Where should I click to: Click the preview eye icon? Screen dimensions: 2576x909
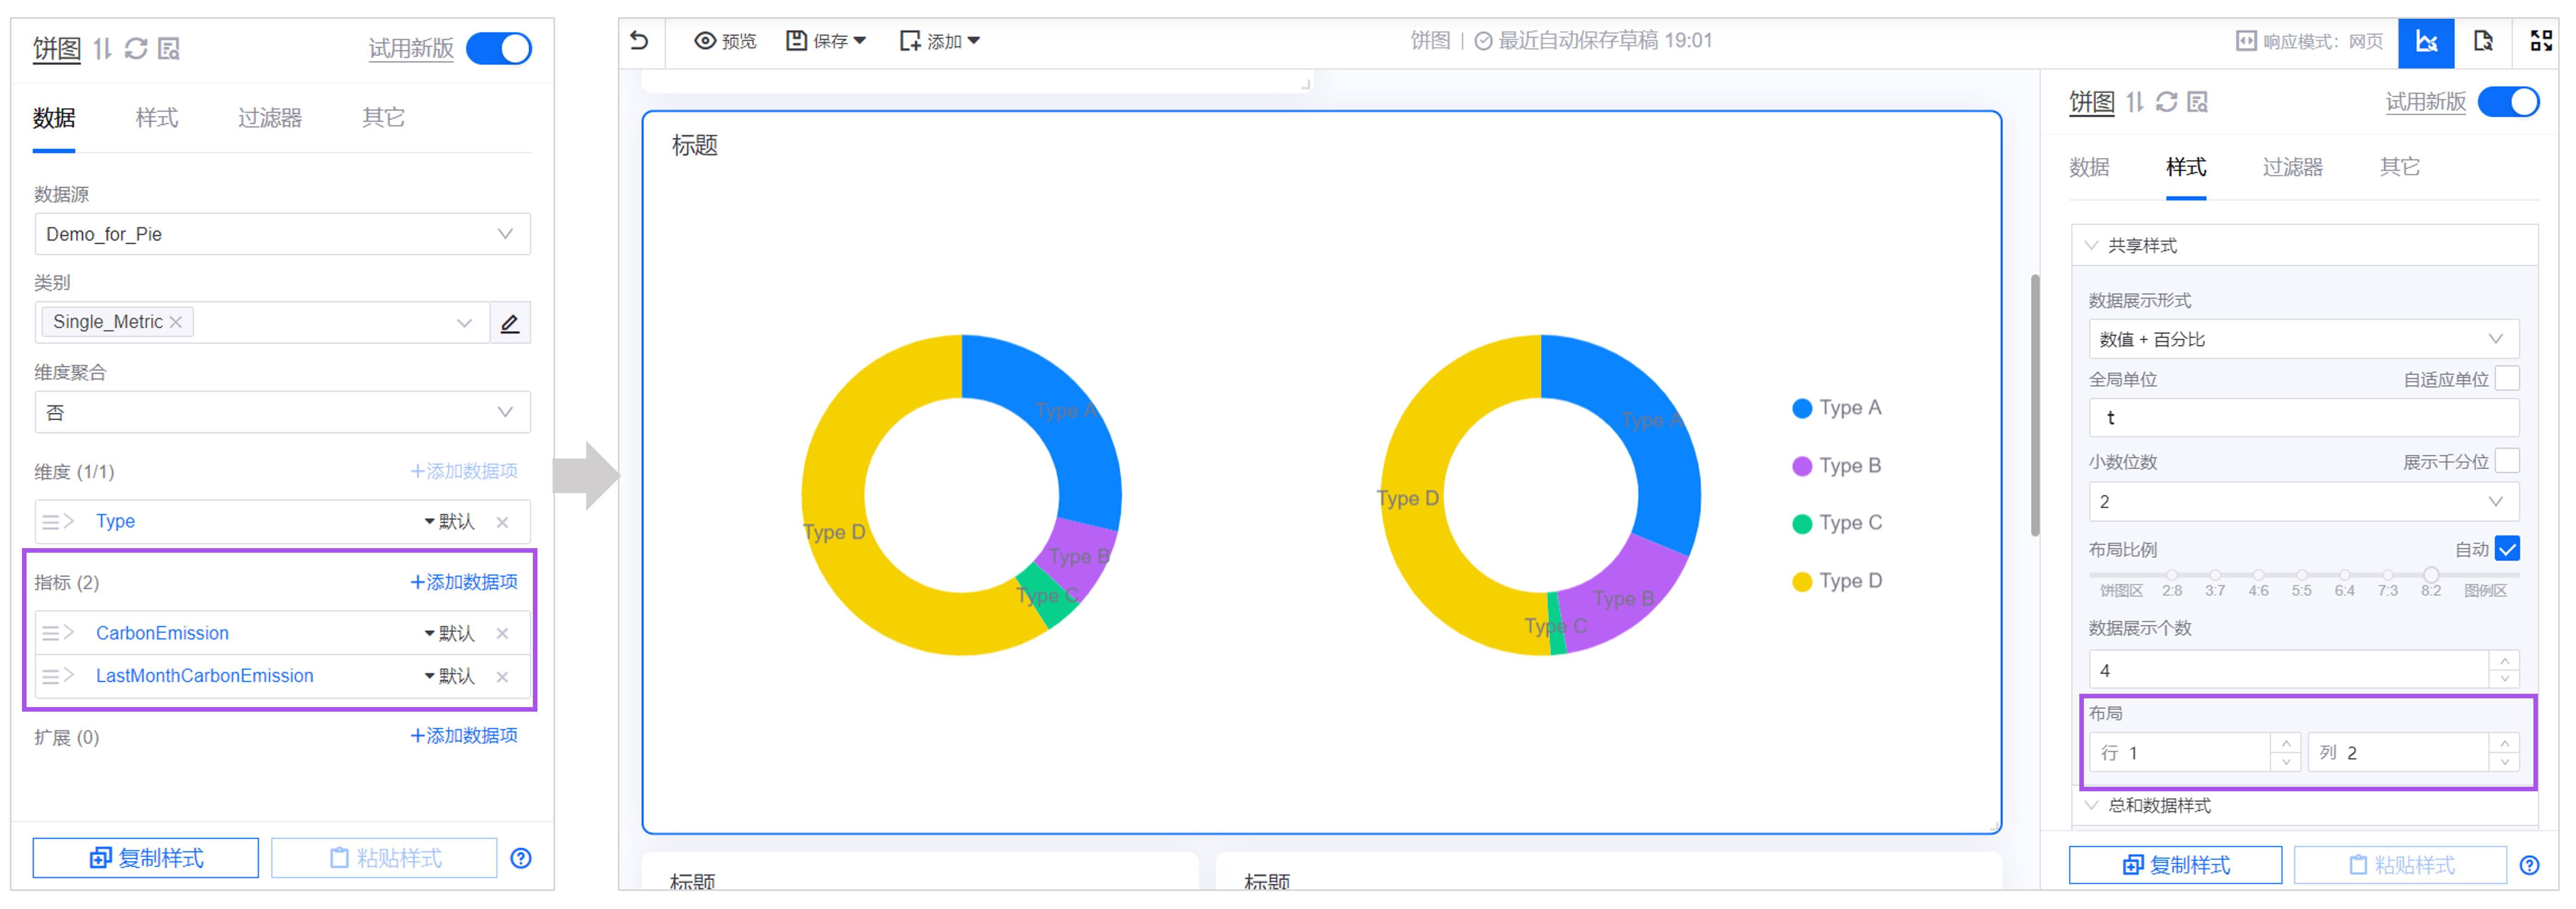[705, 41]
